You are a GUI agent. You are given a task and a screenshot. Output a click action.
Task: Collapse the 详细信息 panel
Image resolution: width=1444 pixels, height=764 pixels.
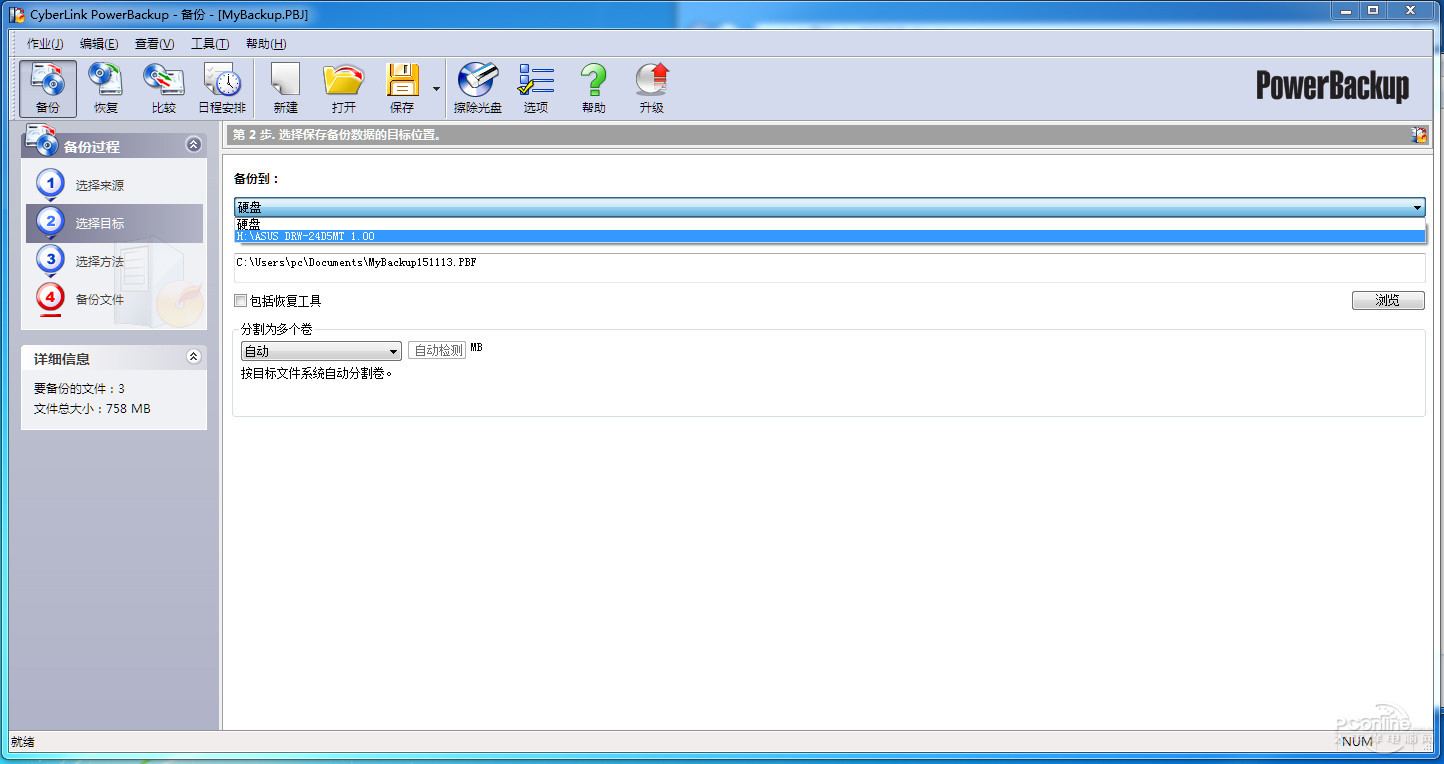pyautogui.click(x=194, y=357)
